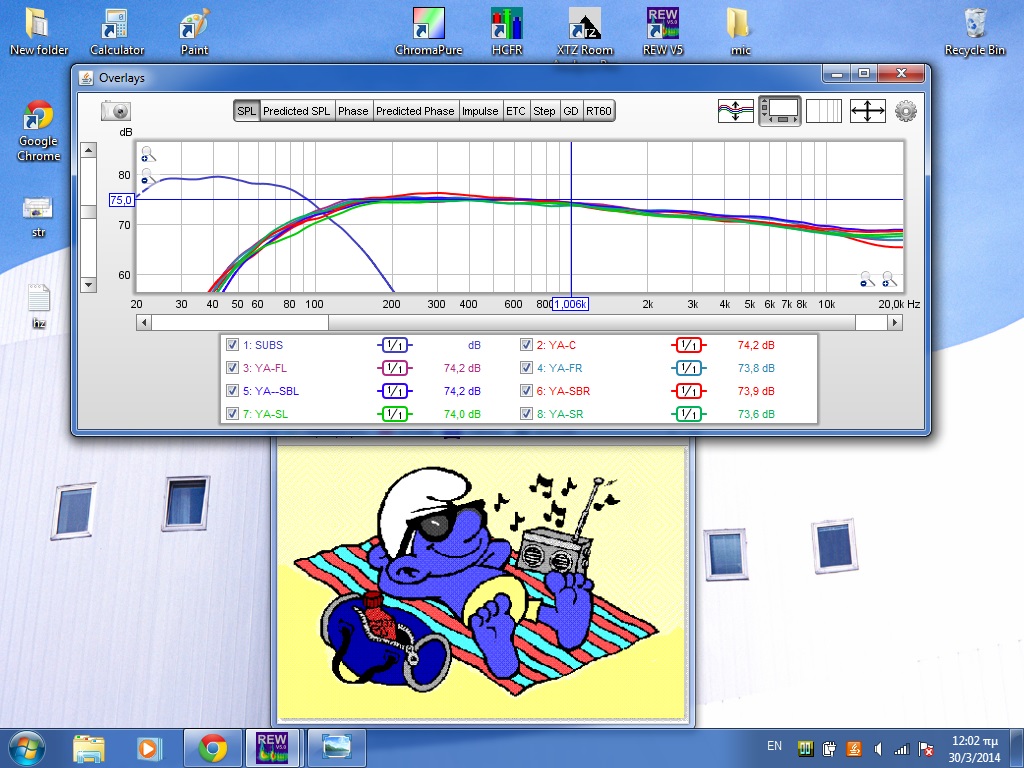
Task: Open the mic folder on the desktop
Action: 740,32
